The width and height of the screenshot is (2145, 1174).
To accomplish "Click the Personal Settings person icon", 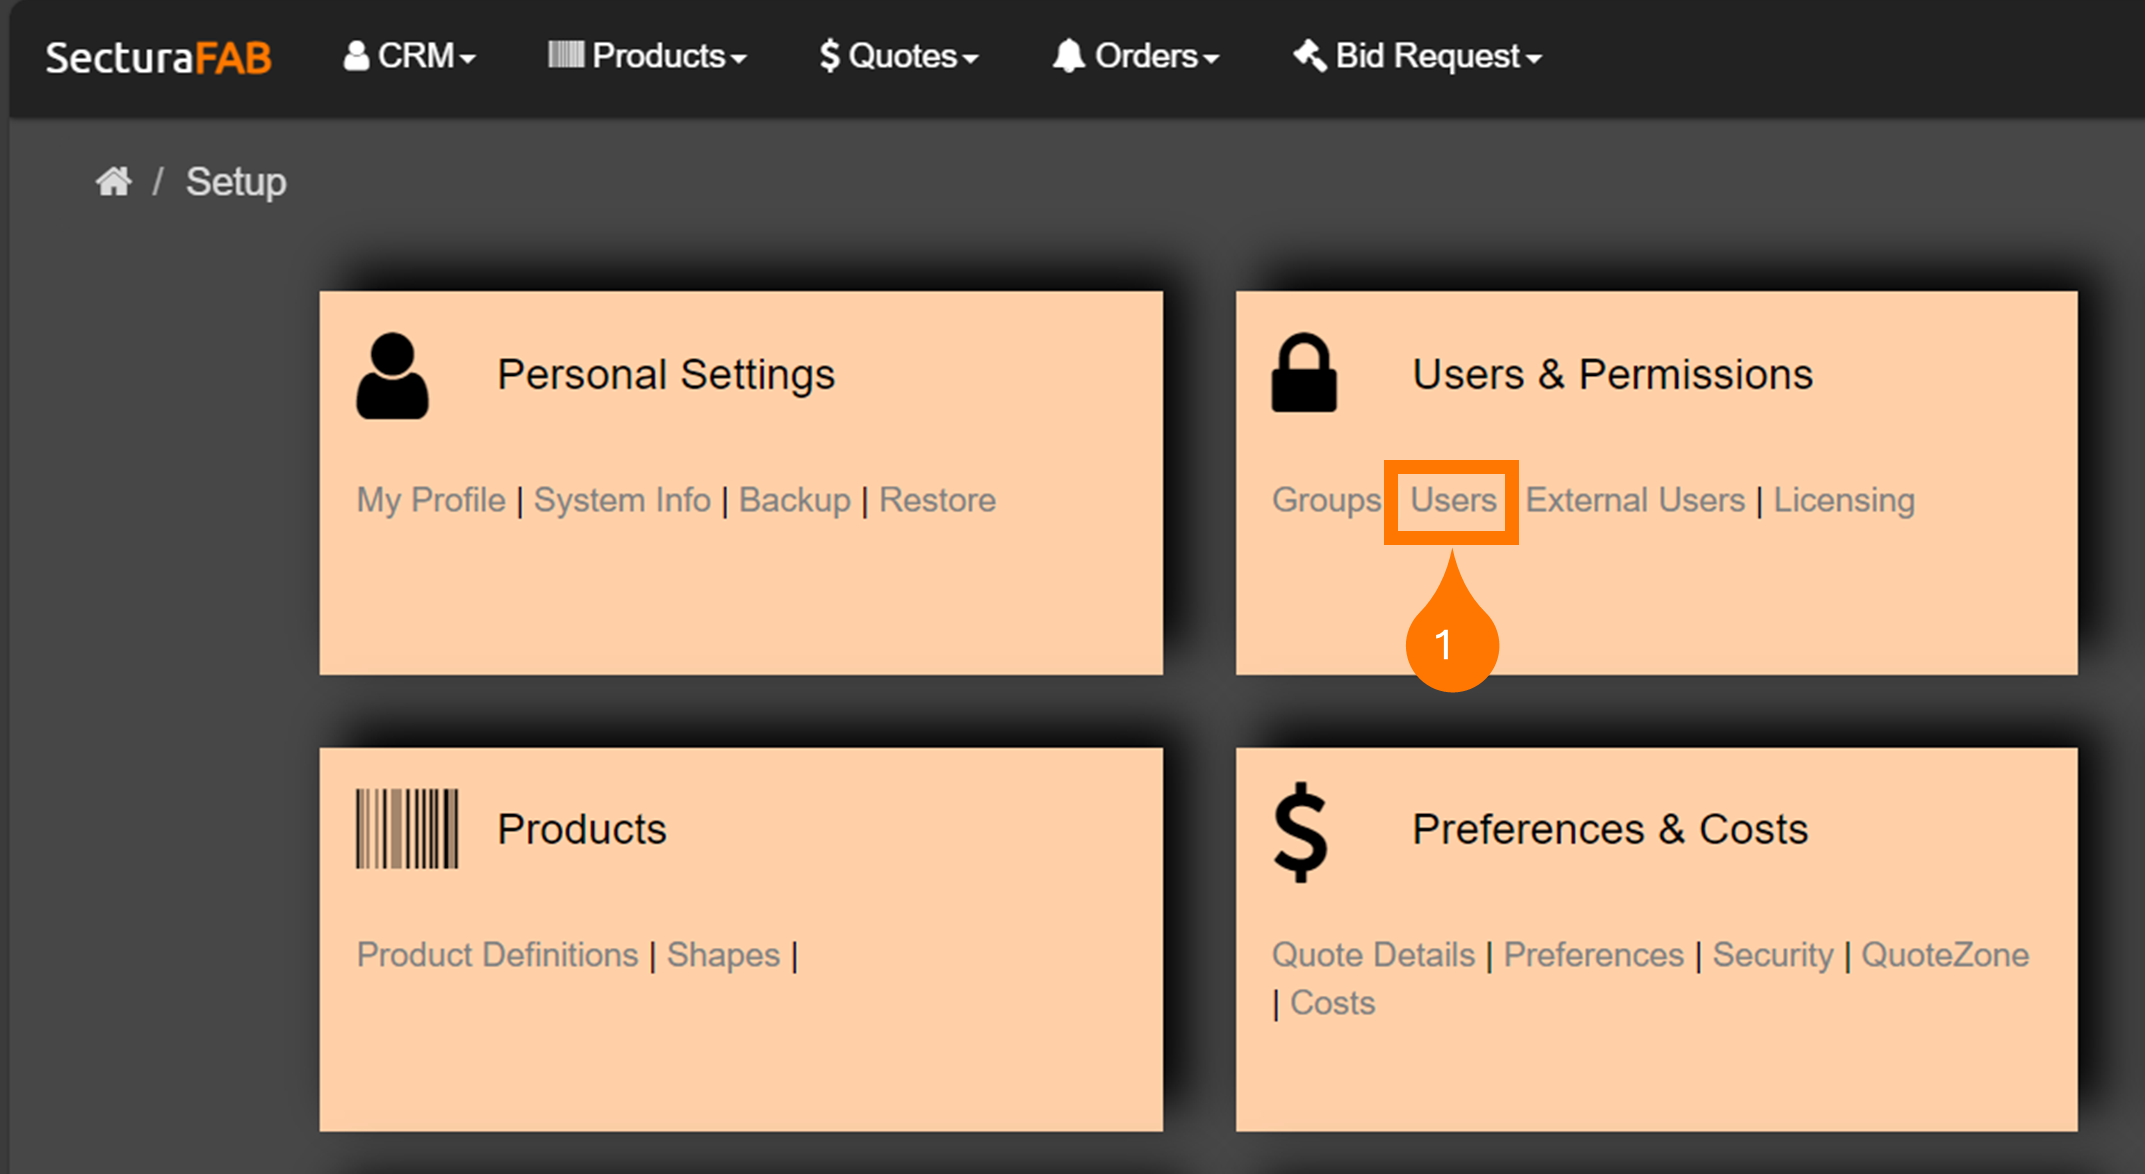I will coord(392,376).
